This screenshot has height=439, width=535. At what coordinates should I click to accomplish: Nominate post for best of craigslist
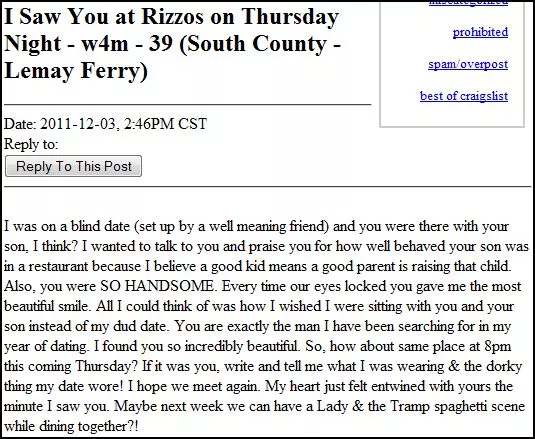click(x=464, y=96)
